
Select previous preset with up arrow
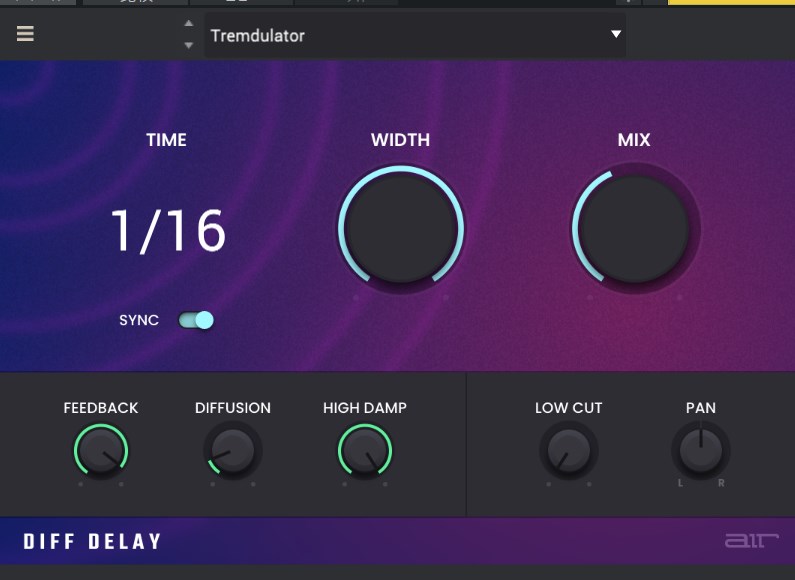coord(189,24)
